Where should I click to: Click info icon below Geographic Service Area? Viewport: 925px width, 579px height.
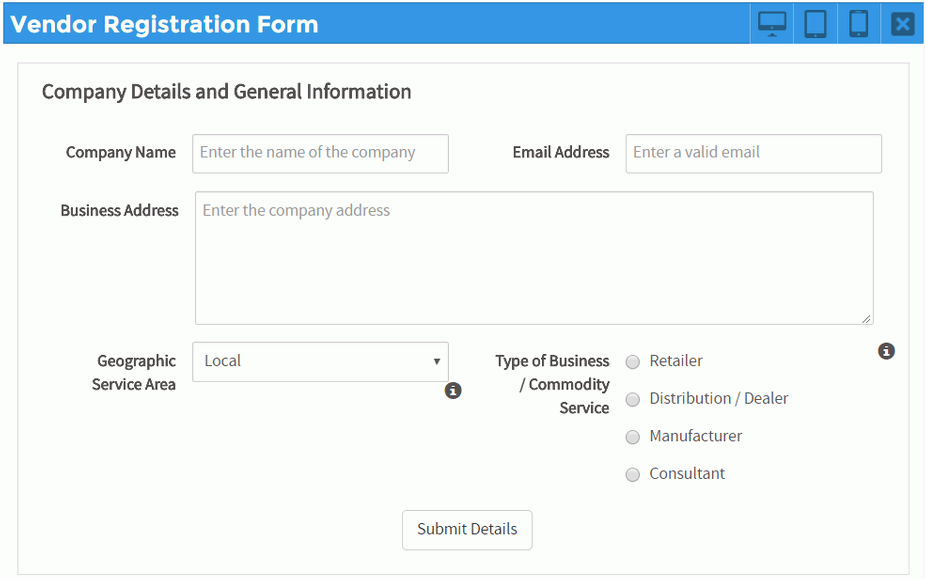pos(453,391)
